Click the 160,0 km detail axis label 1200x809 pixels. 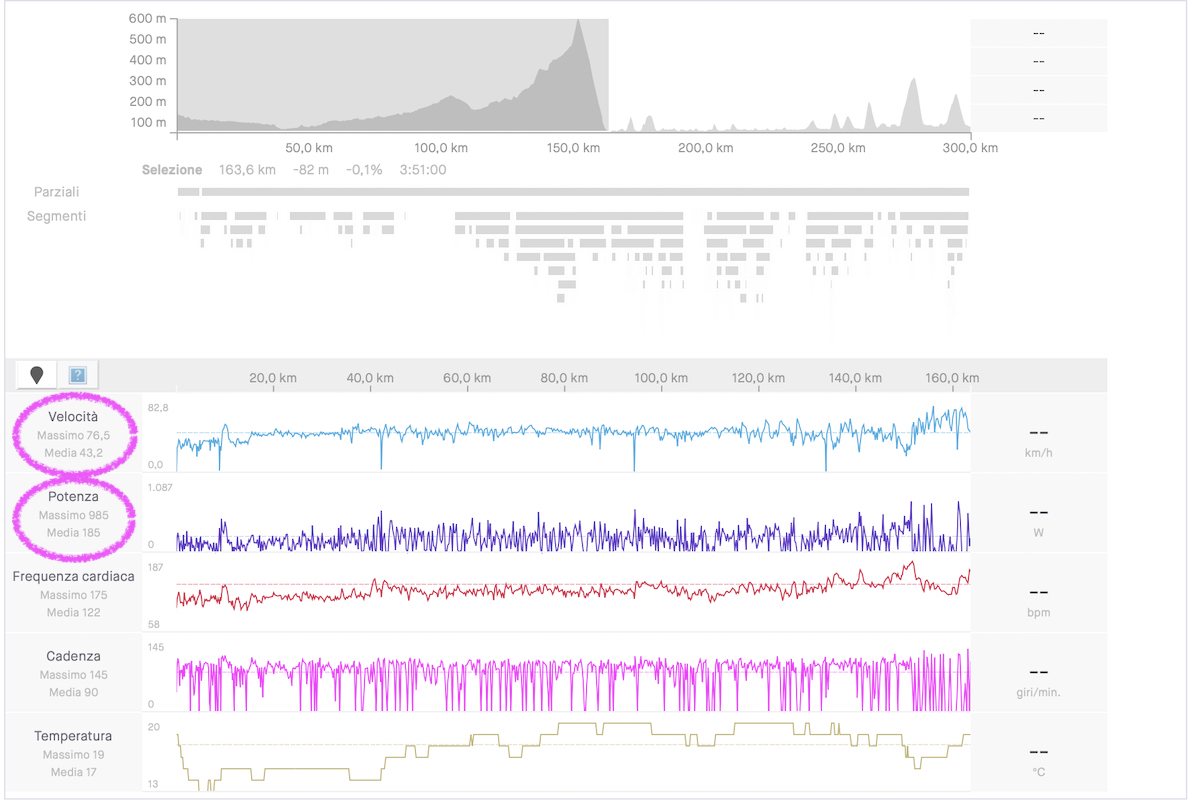[953, 378]
